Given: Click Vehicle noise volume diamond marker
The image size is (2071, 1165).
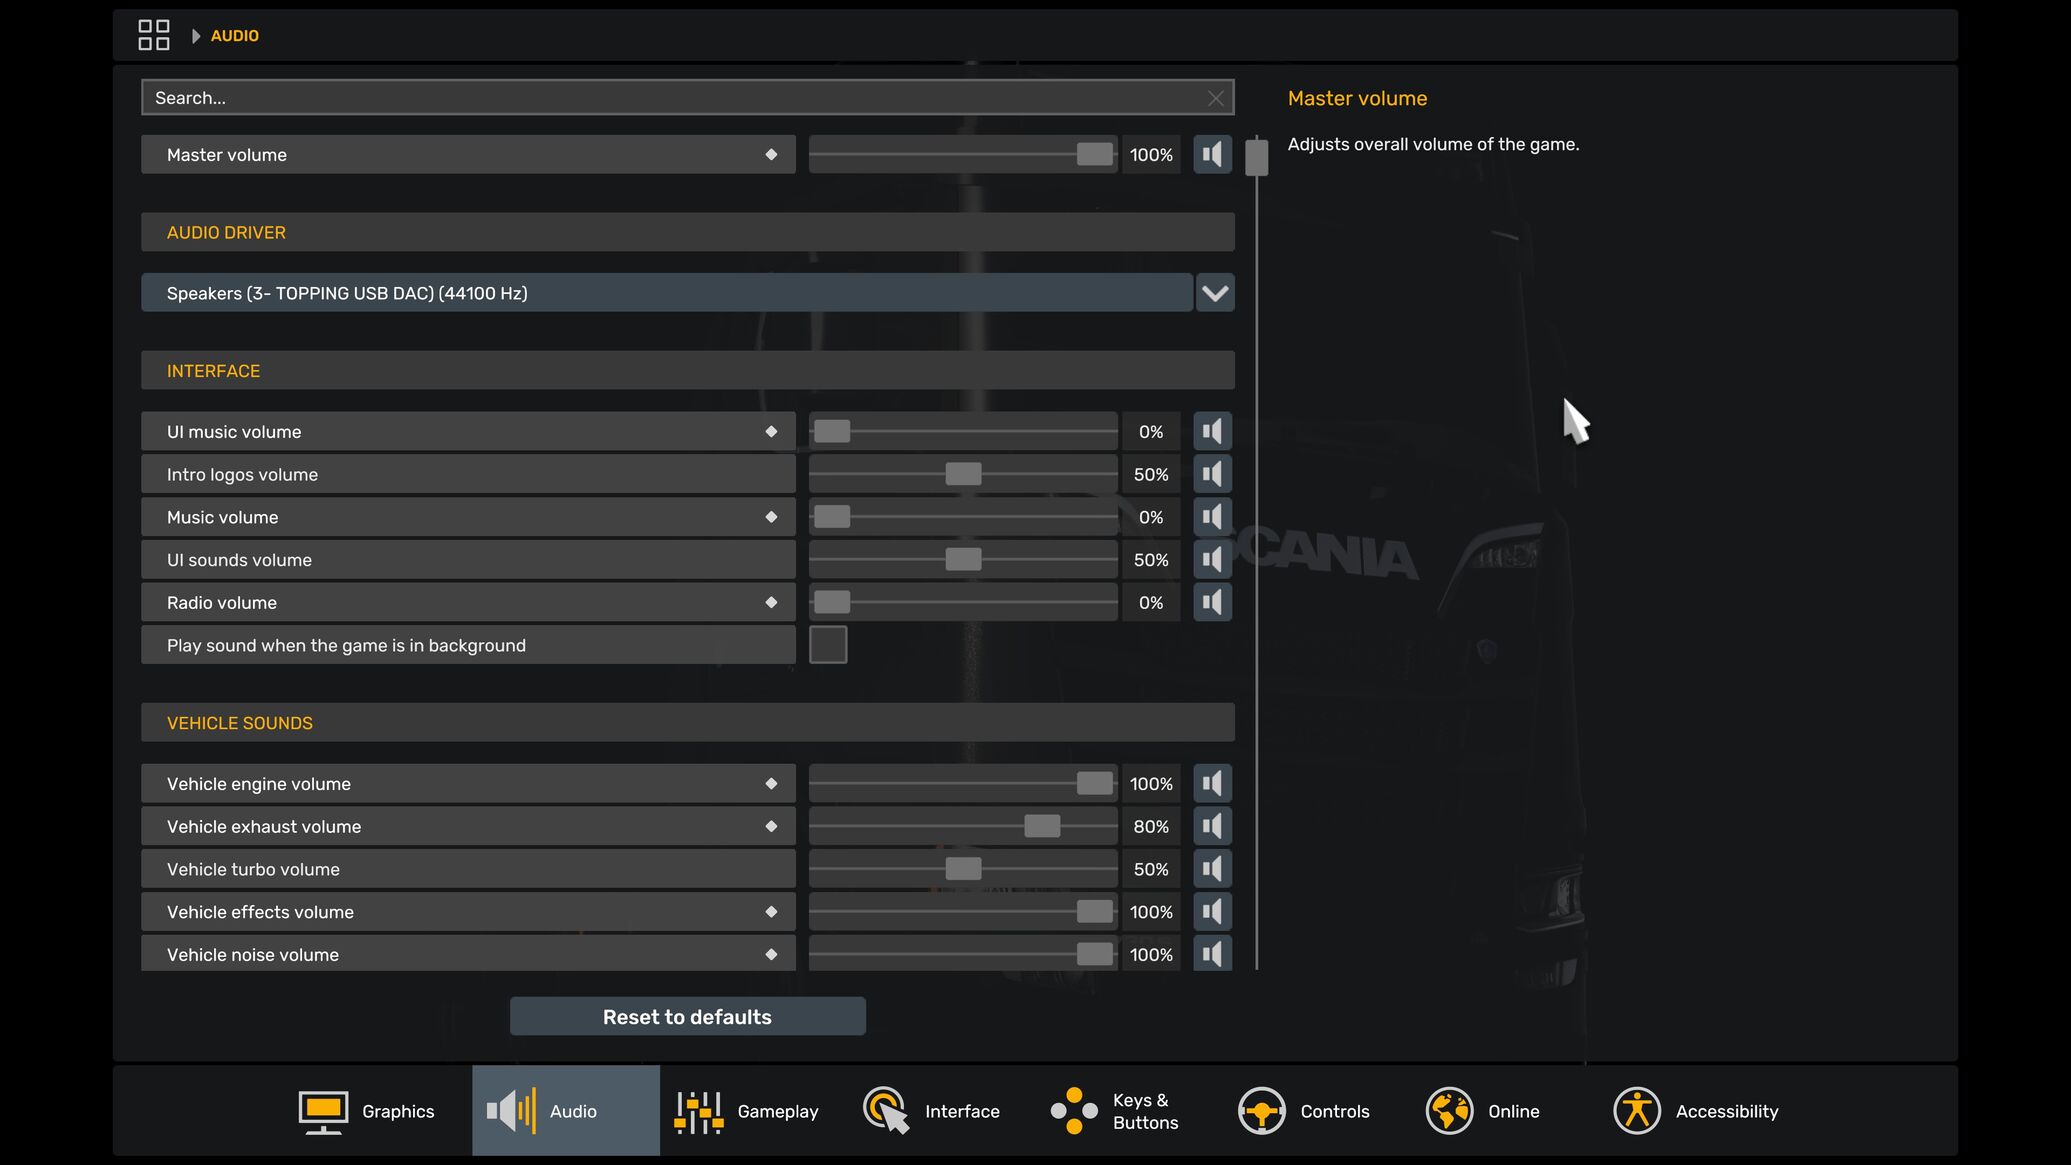Looking at the screenshot, I should point(771,954).
